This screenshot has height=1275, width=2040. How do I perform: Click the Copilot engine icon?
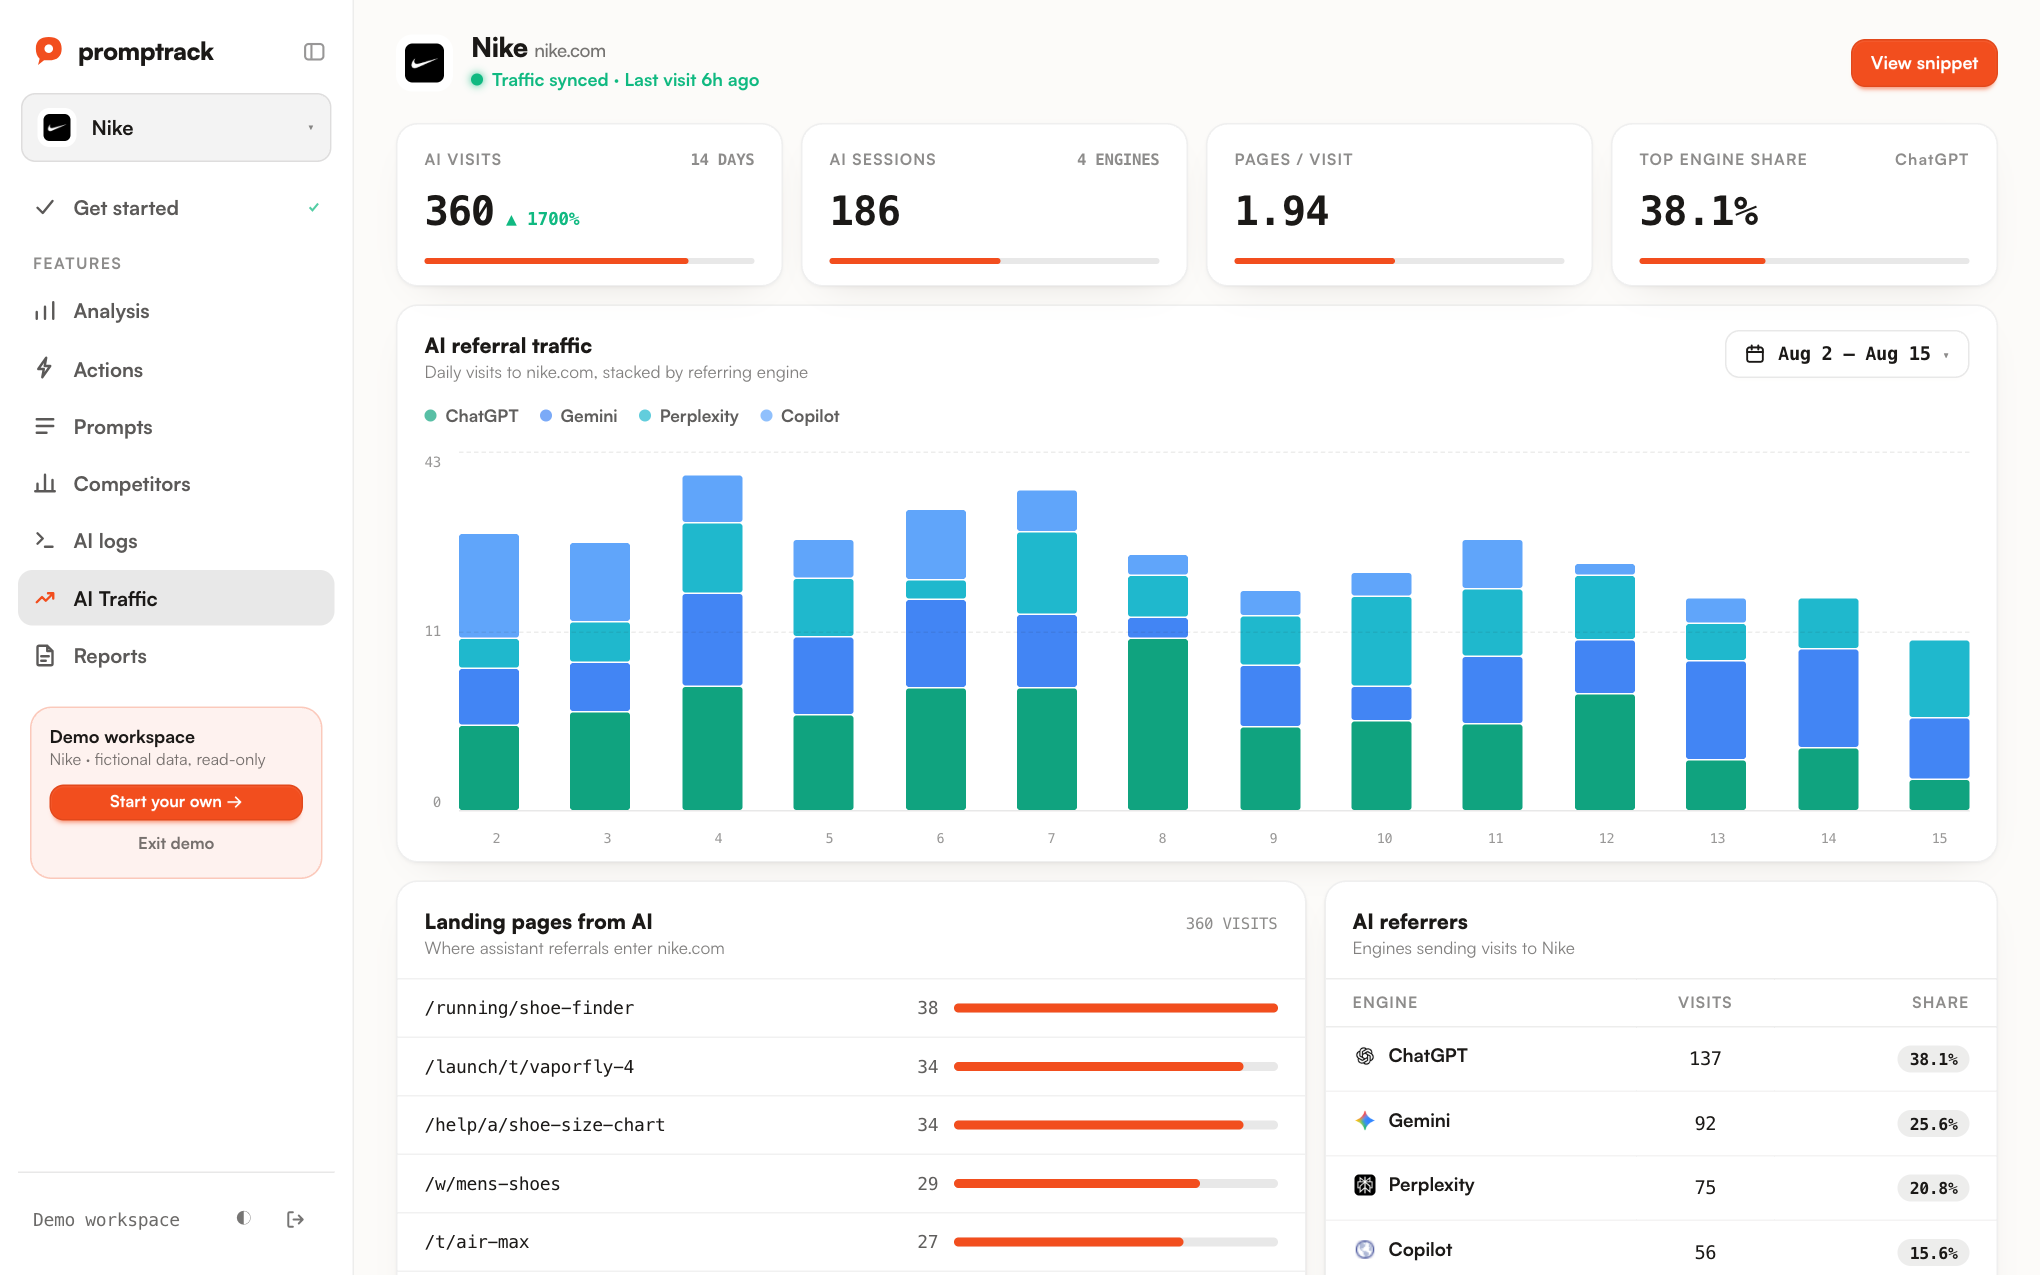(x=1364, y=1250)
